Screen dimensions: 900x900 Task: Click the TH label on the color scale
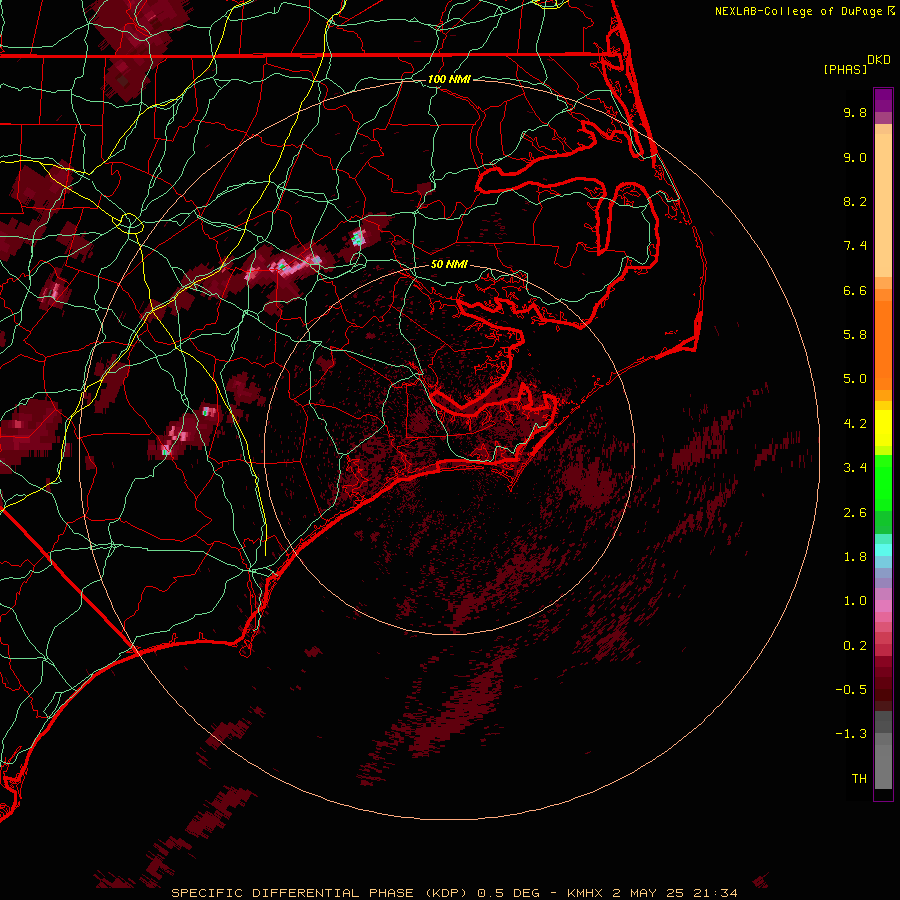pyautogui.click(x=859, y=779)
